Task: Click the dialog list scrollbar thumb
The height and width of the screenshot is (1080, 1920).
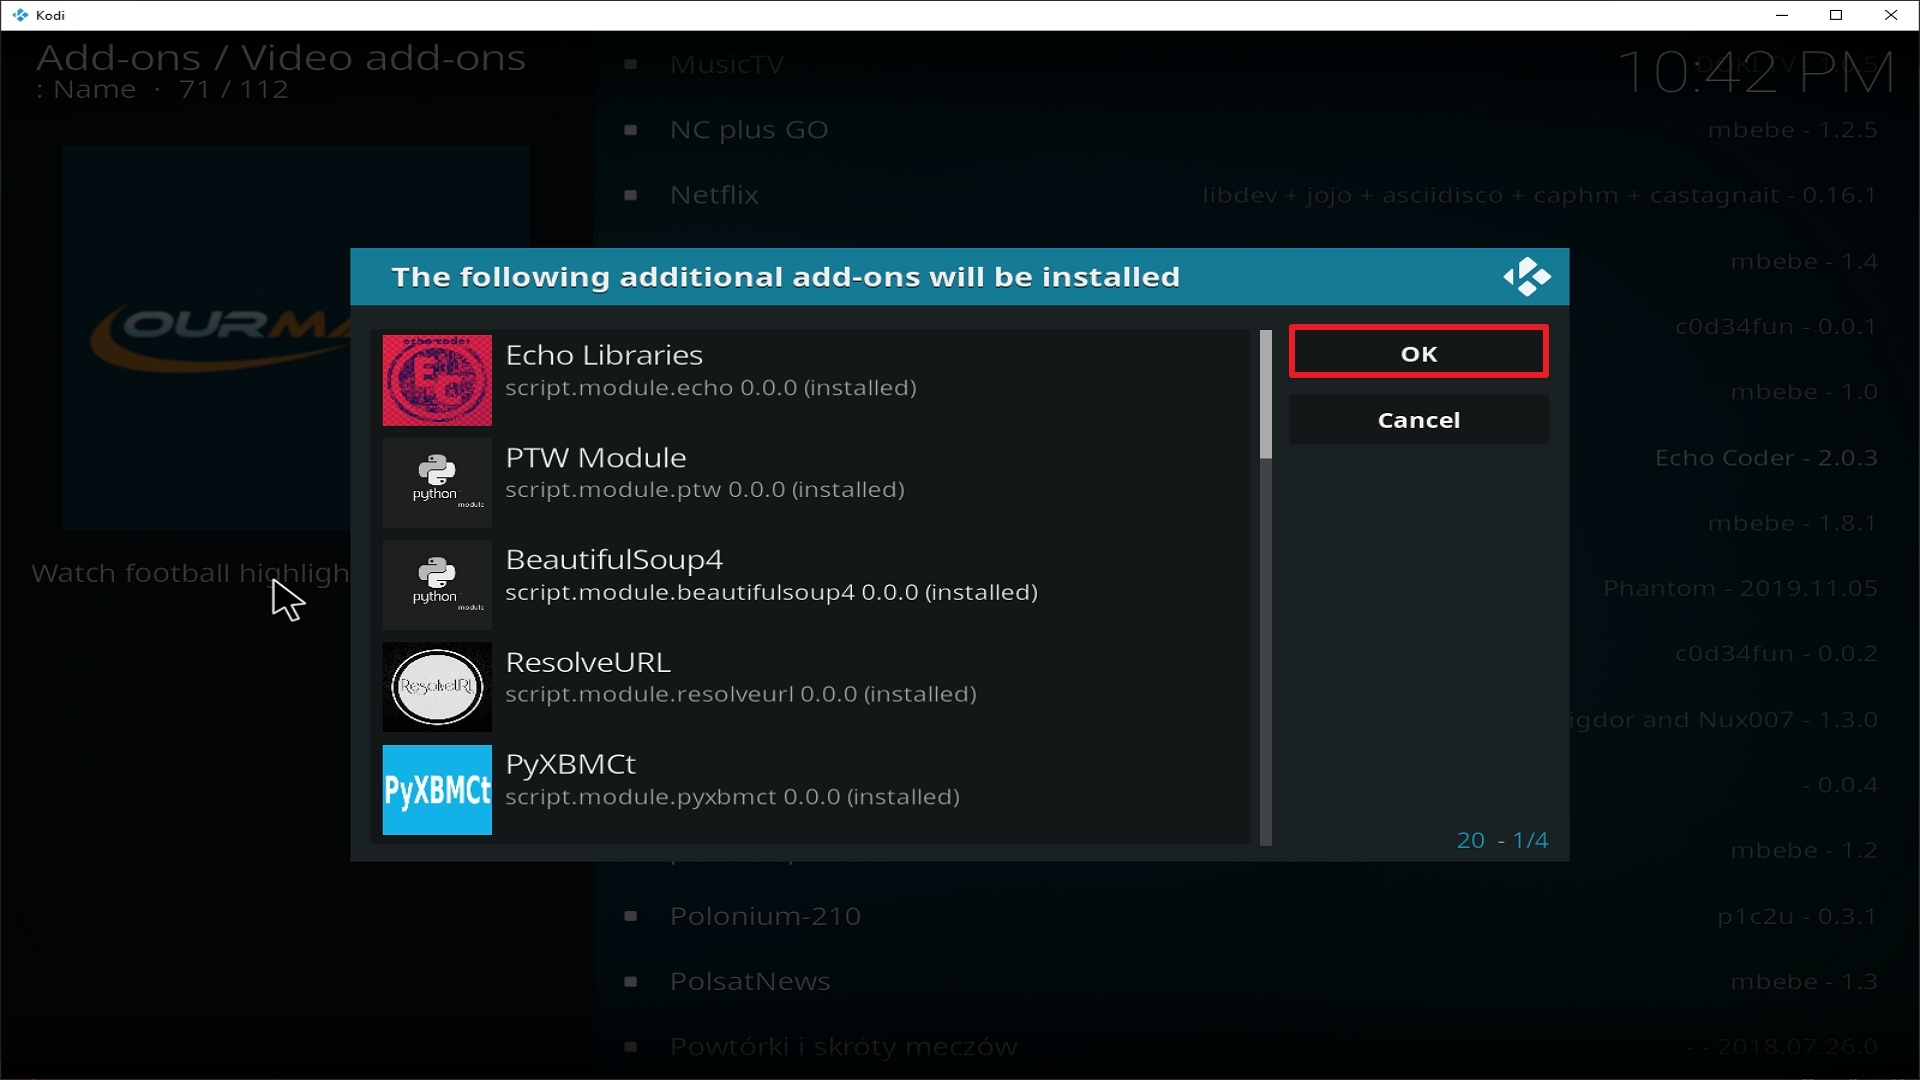Action: click(1265, 395)
